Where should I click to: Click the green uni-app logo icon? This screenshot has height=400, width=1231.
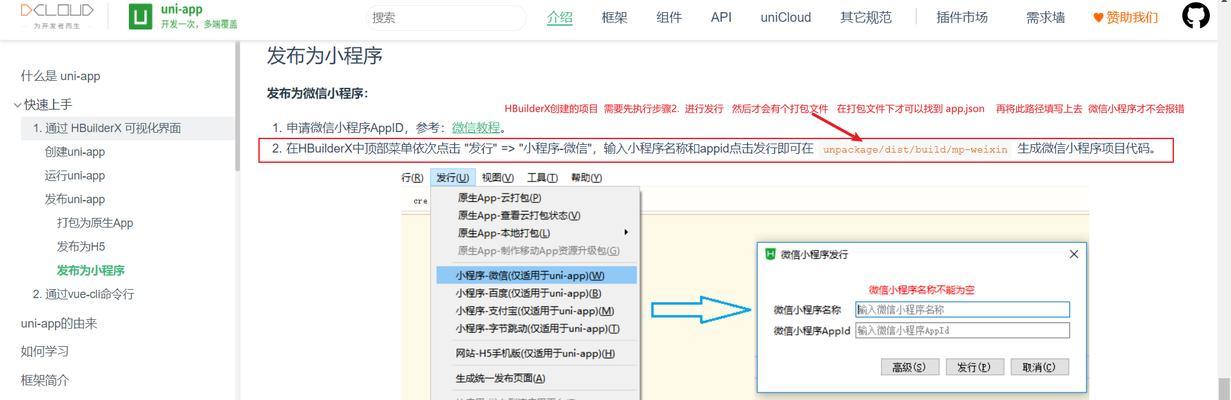(x=141, y=17)
